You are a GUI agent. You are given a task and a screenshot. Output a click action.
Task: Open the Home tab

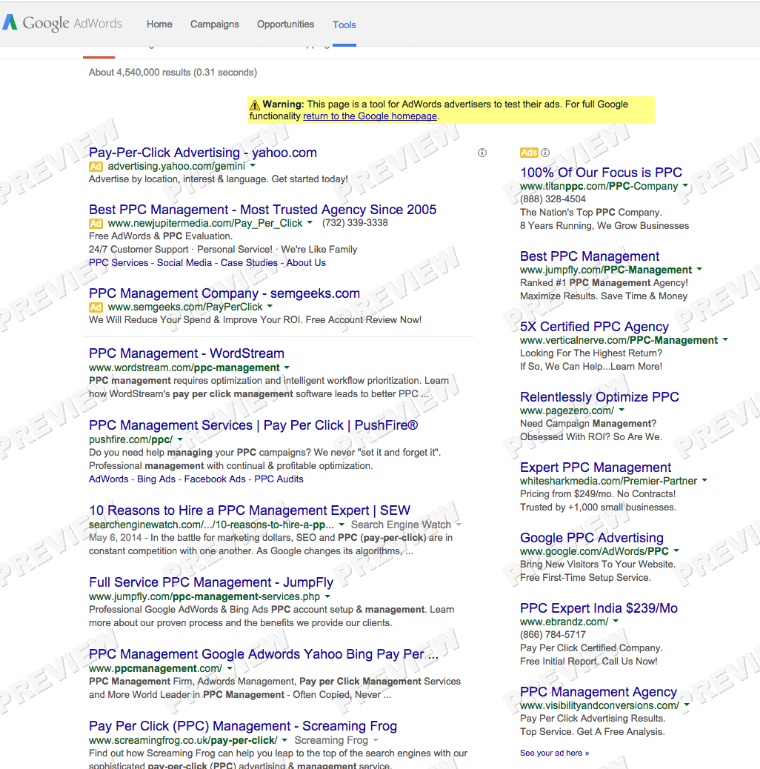coord(159,24)
